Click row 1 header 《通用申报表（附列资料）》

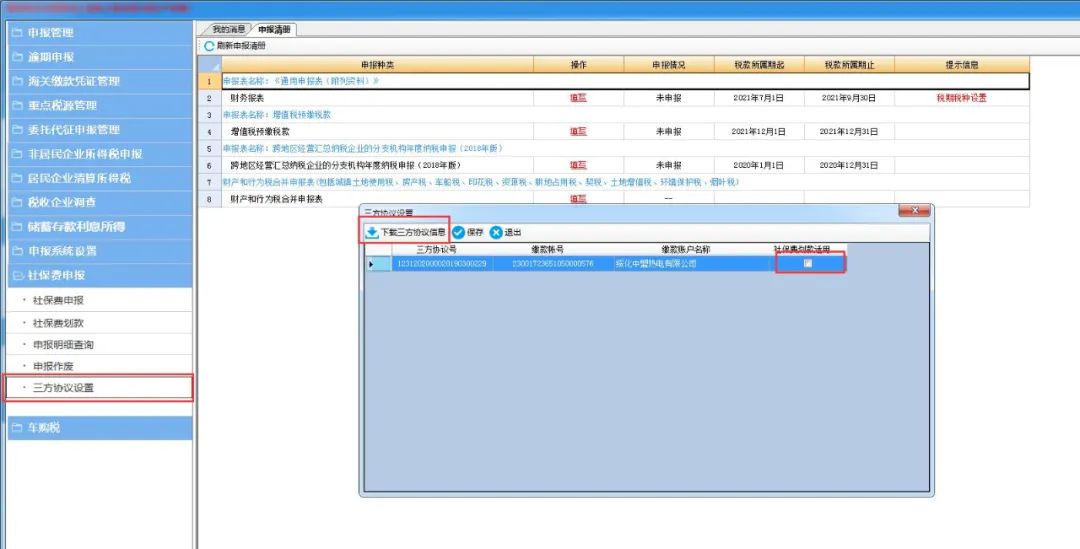pos(625,81)
